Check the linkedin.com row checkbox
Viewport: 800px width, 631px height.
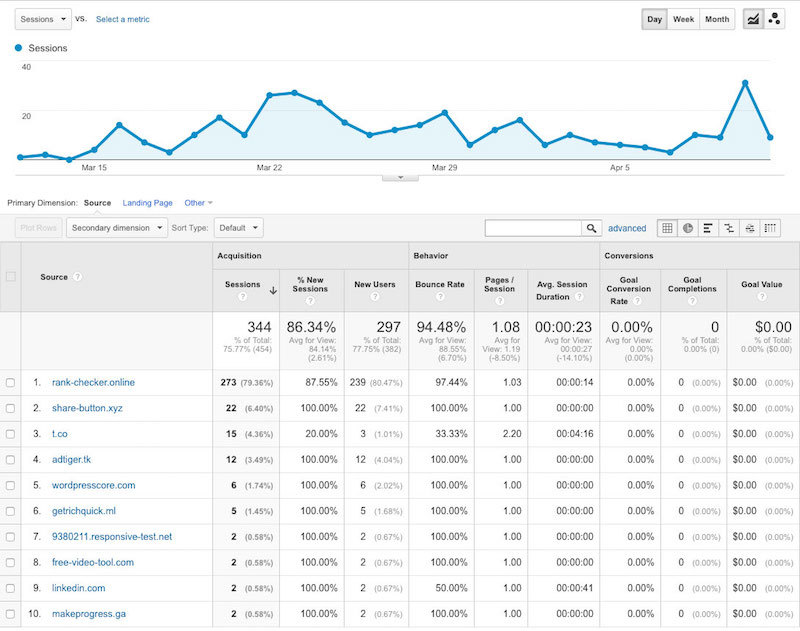coord(10,588)
